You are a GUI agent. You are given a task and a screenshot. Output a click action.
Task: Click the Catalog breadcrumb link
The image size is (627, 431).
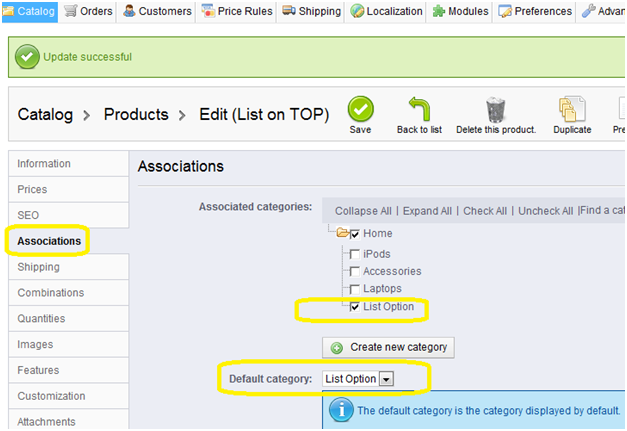(45, 114)
